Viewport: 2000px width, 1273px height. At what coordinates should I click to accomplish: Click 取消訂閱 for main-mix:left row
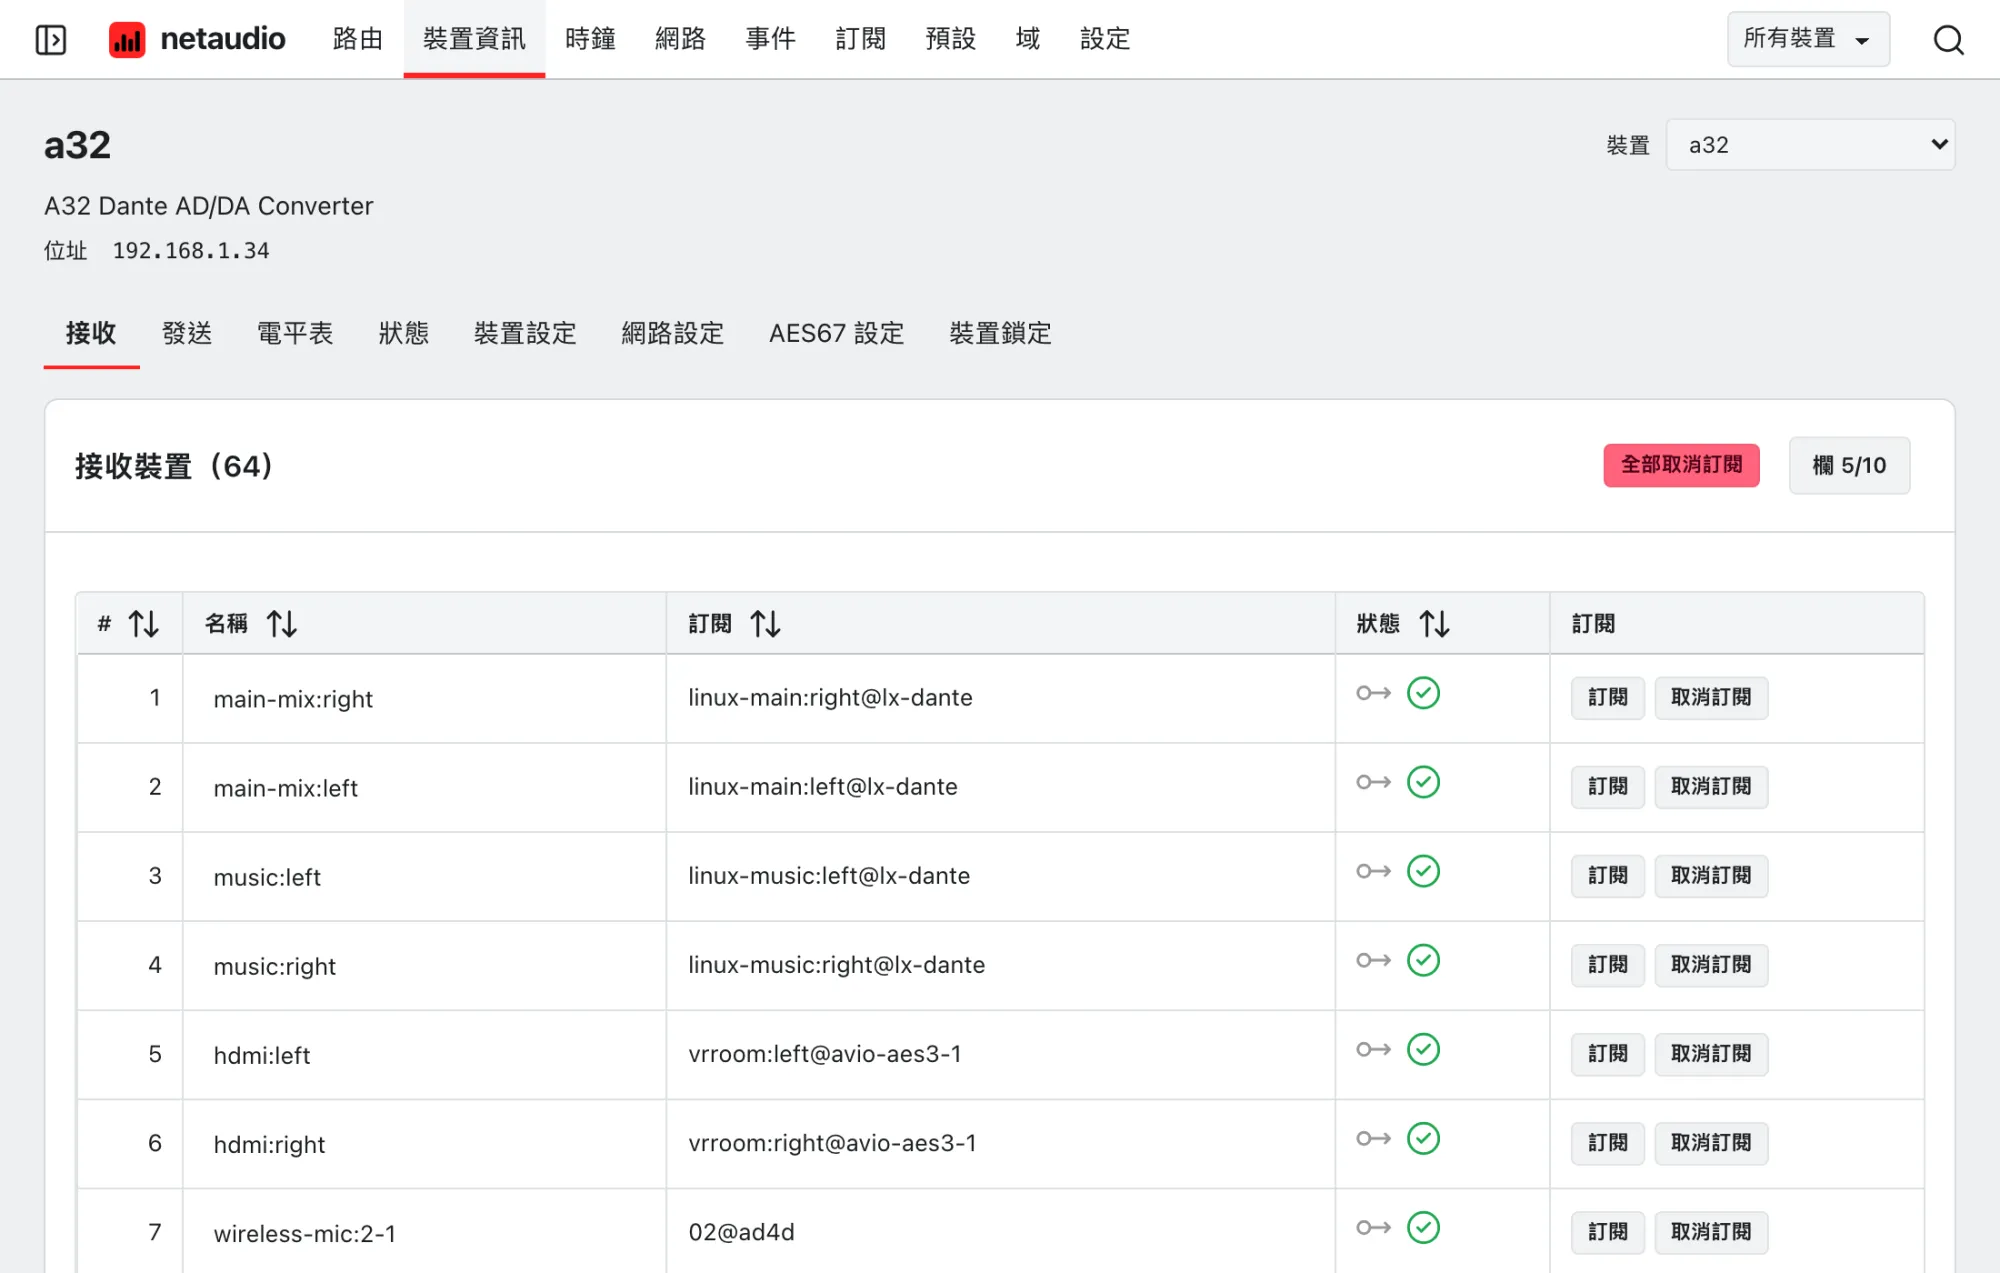coord(1710,786)
